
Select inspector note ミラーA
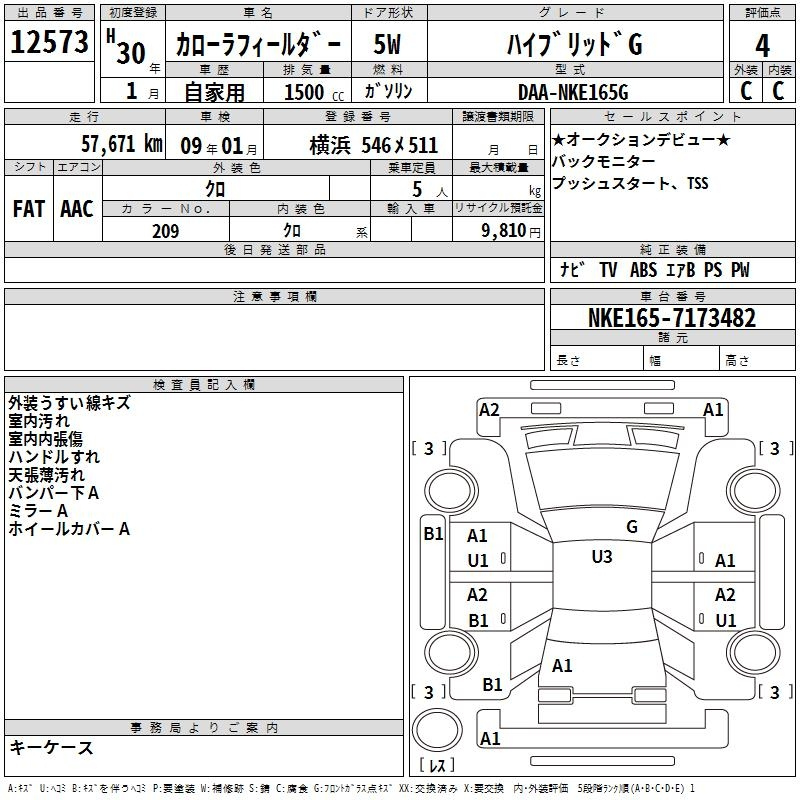click(38, 511)
